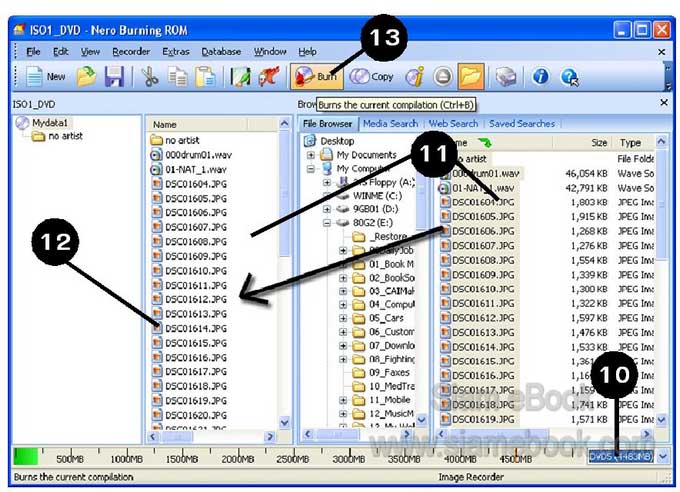
Task: Click browser file list scroll up arrow
Action: (x=661, y=141)
